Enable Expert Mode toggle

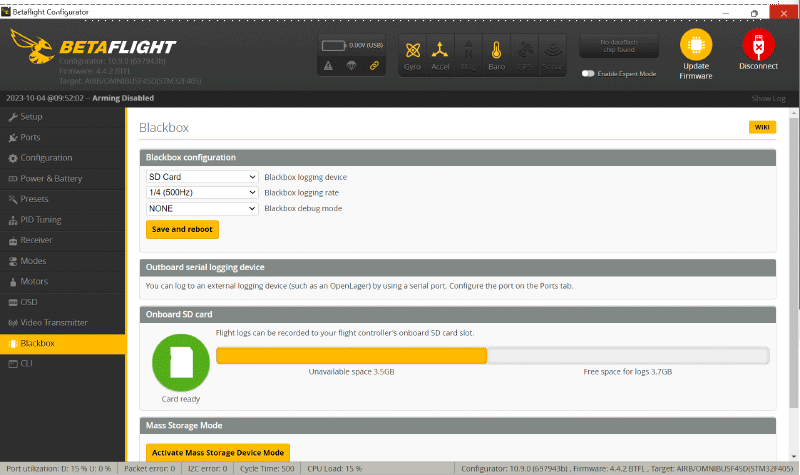[588, 73]
